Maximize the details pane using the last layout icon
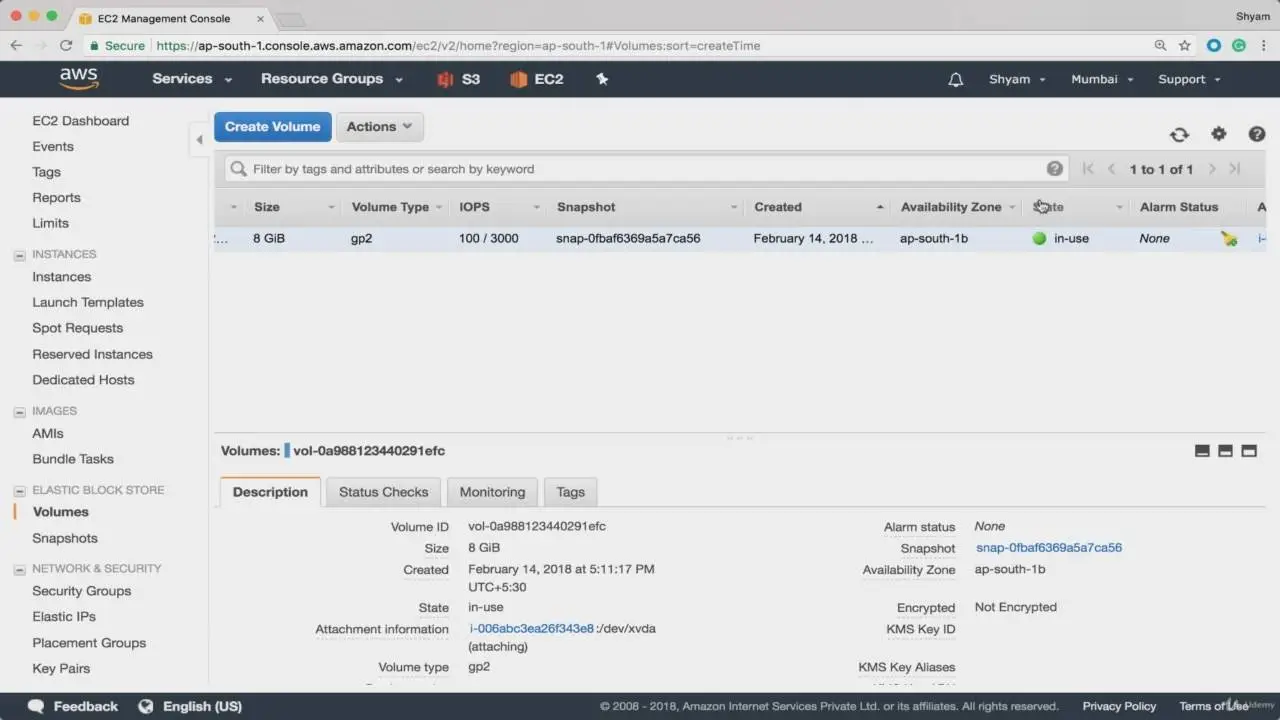 (1249, 451)
